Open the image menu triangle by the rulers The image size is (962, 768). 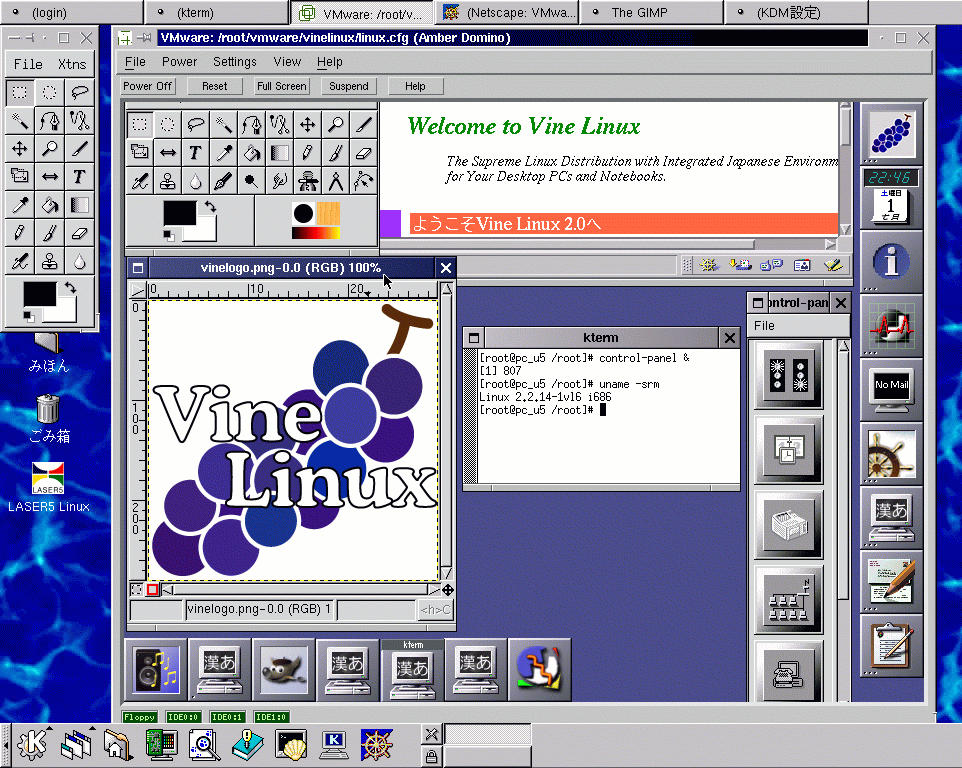138,290
